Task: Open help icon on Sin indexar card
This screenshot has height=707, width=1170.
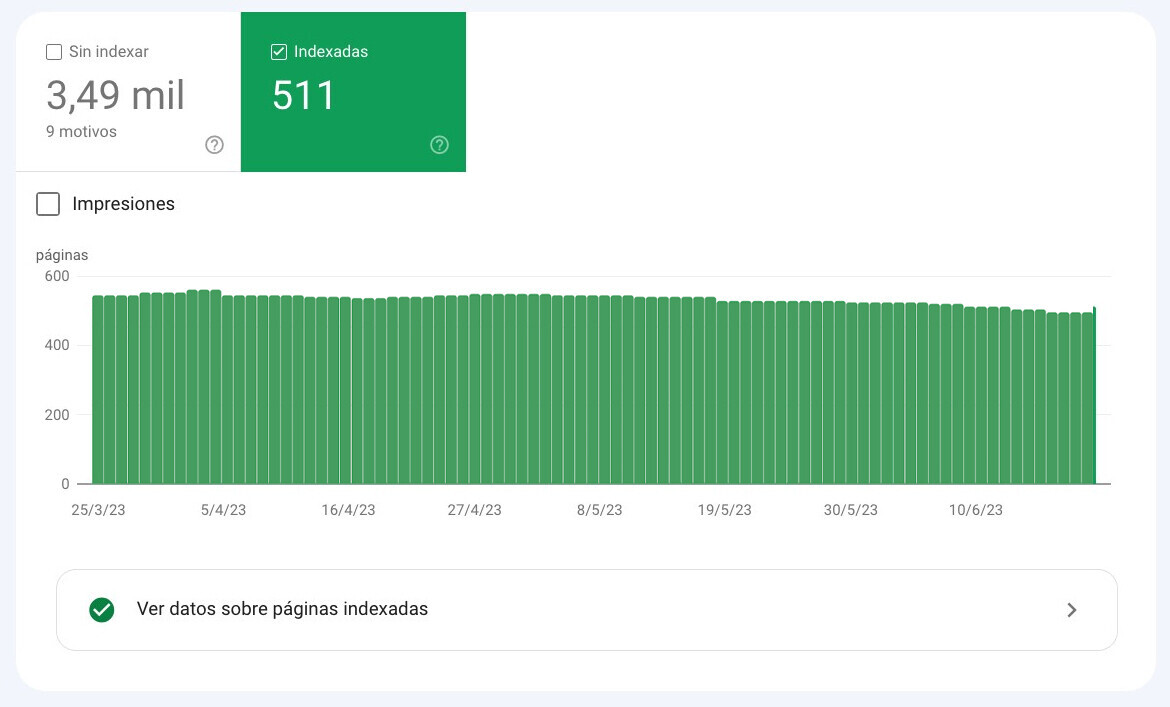Action: coord(214,145)
